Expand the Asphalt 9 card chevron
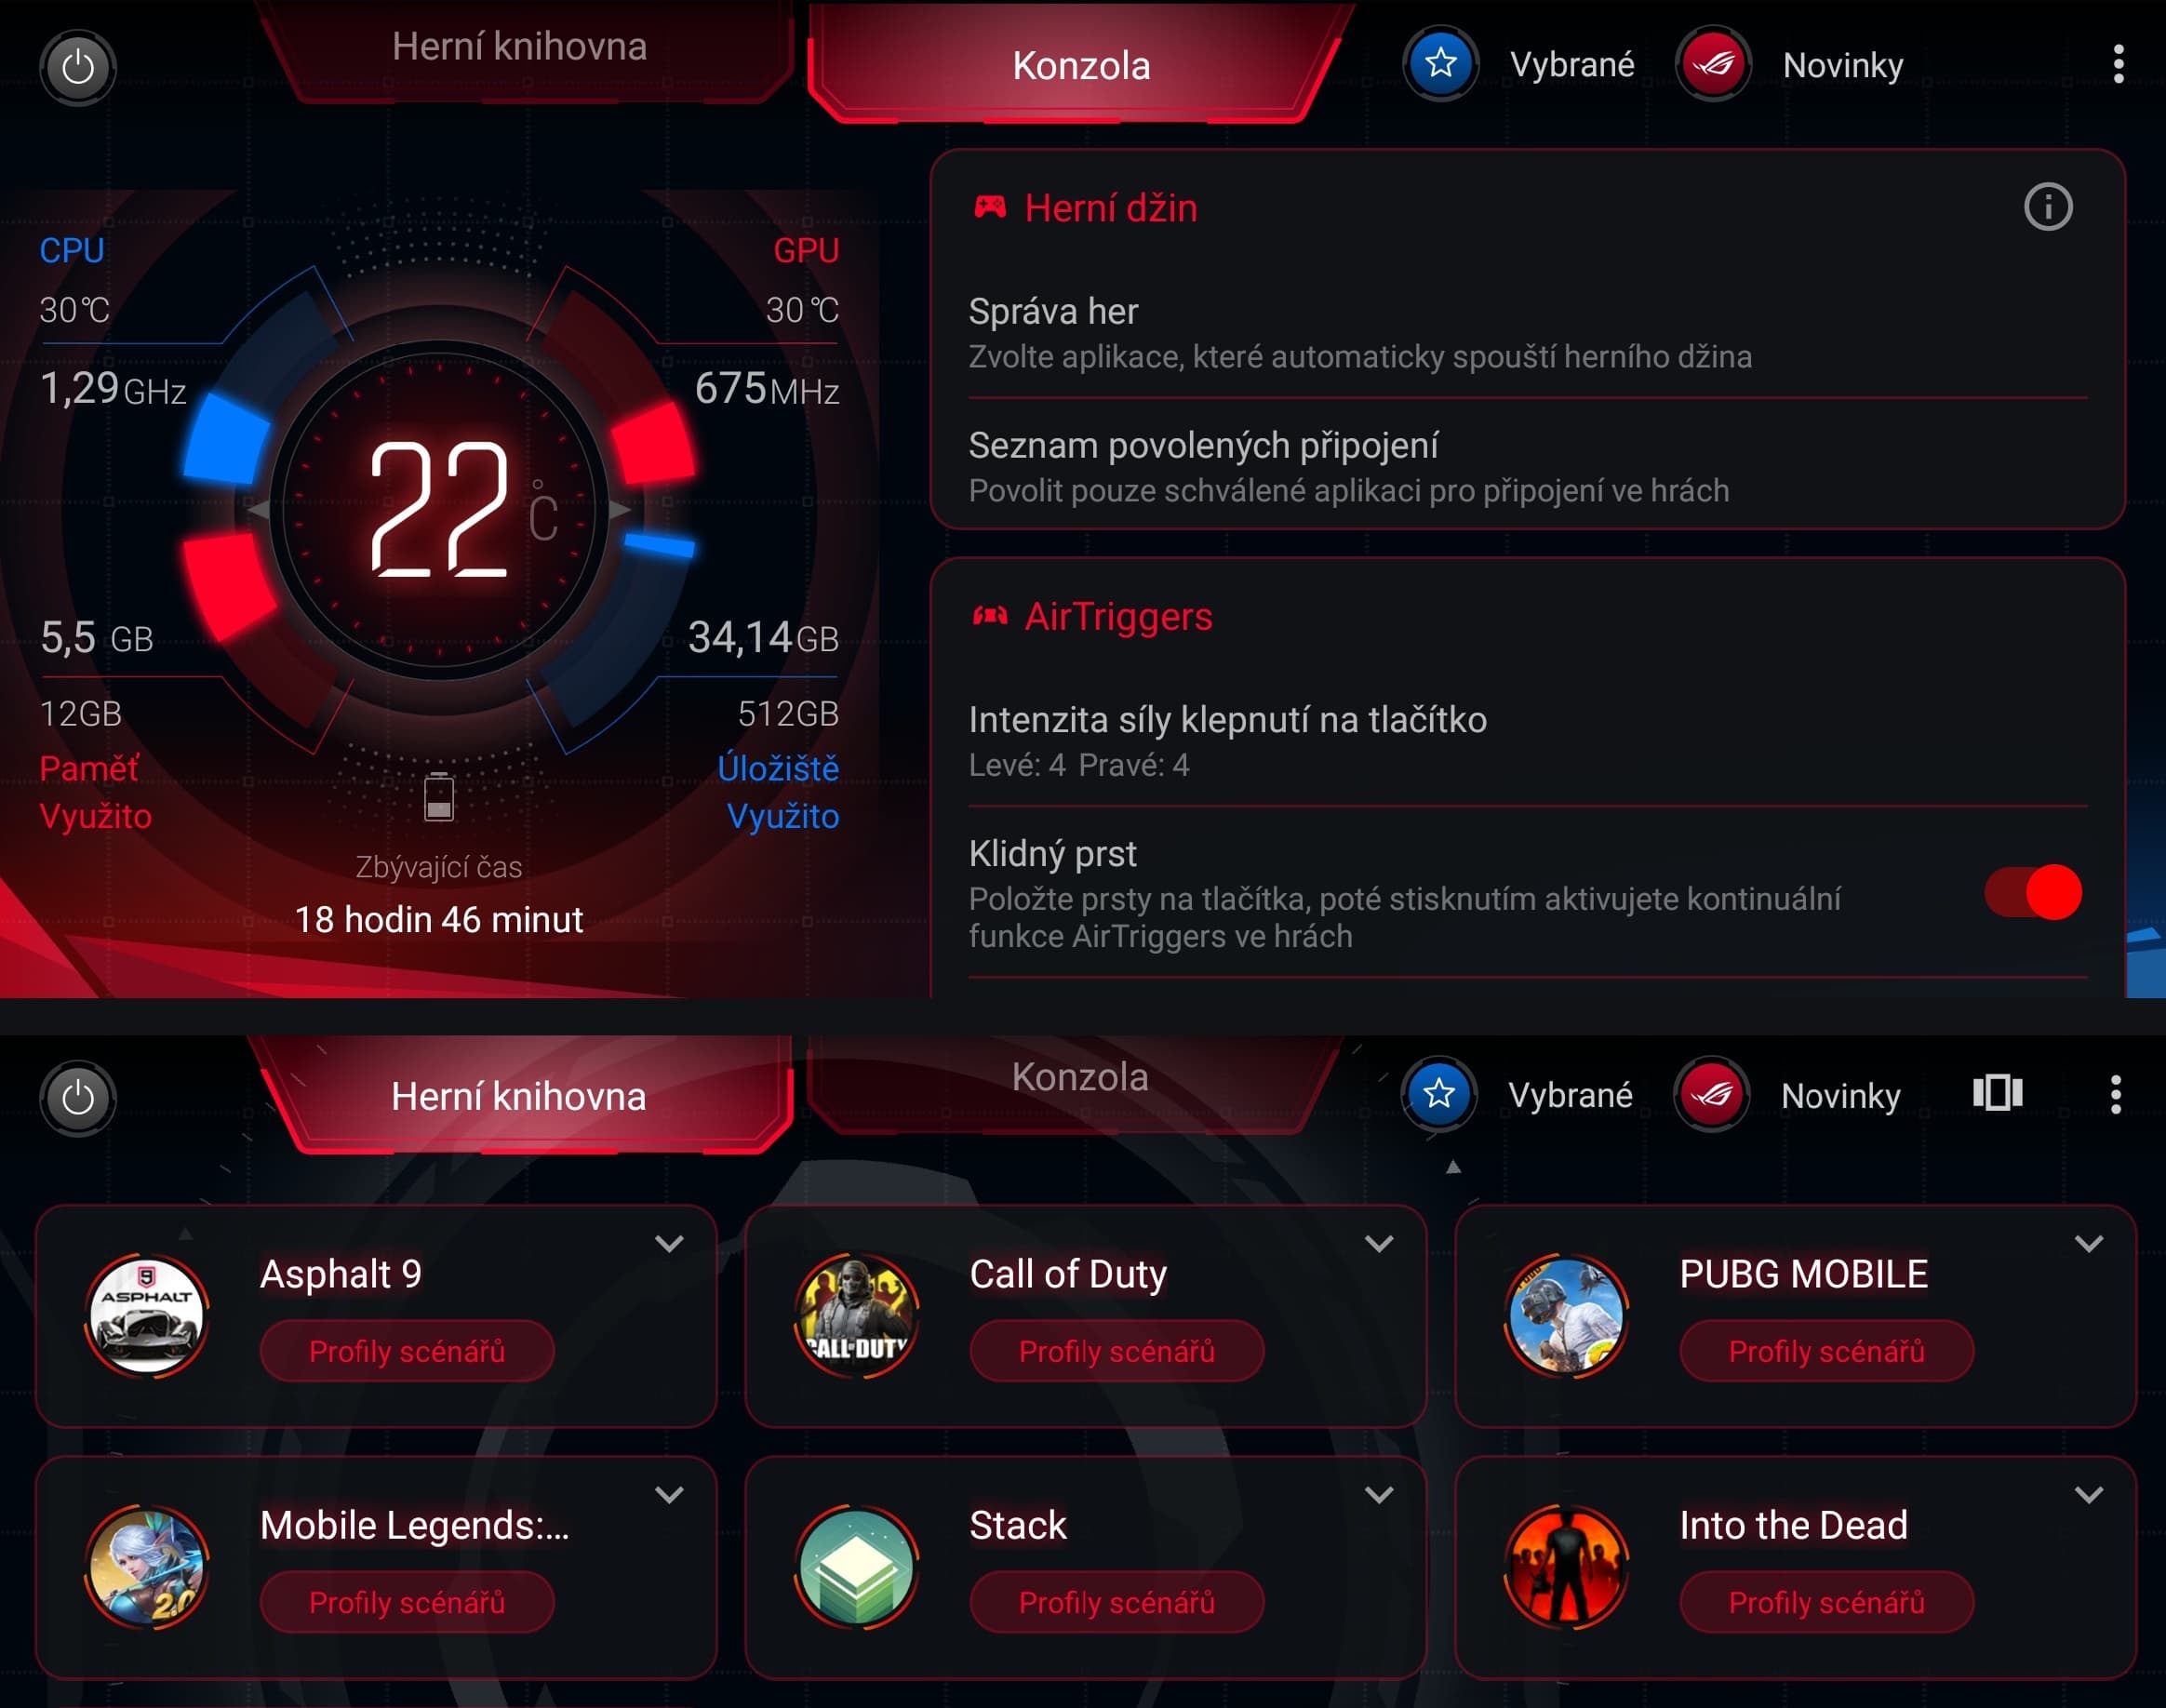The image size is (2166, 1708). (669, 1244)
